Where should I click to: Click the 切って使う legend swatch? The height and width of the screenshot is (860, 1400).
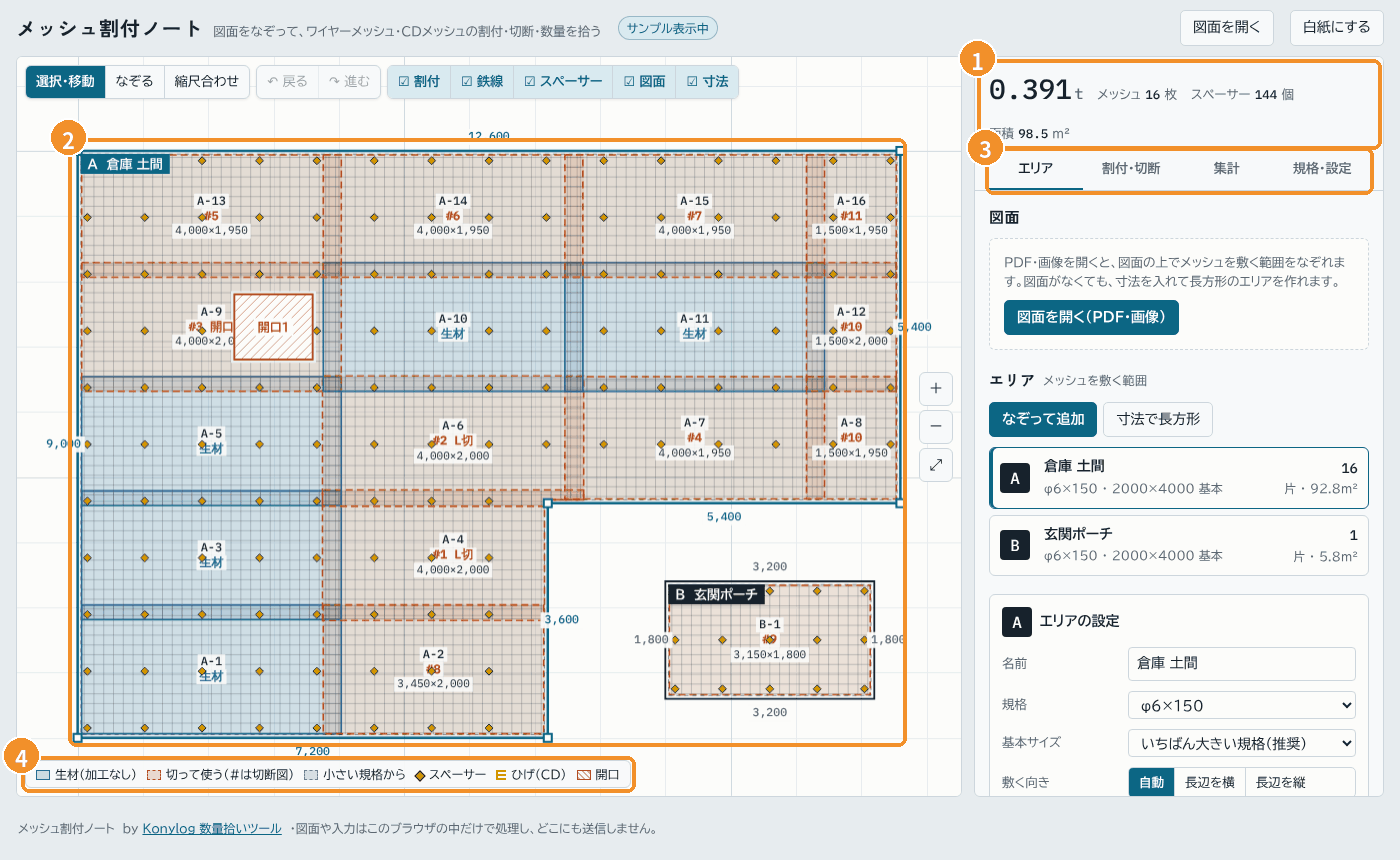pos(154,775)
